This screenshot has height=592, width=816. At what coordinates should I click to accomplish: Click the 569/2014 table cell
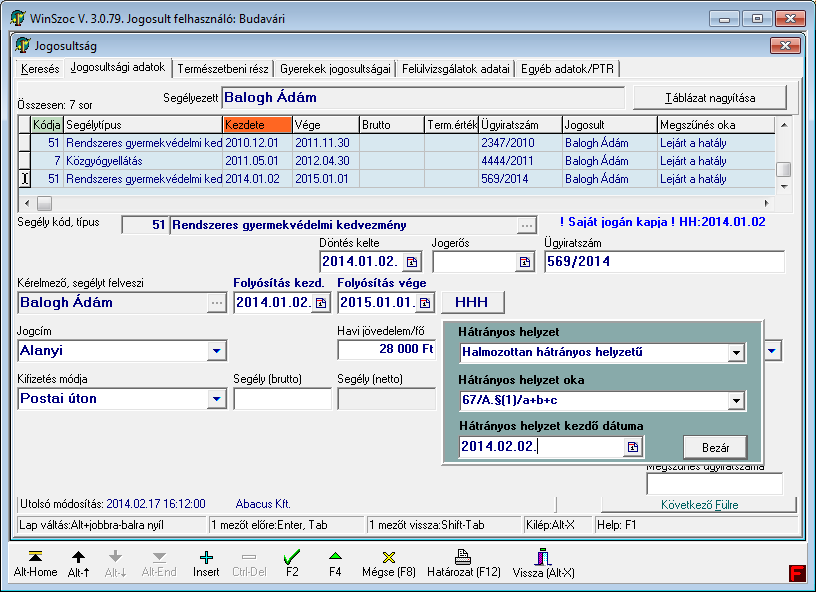tap(520, 179)
